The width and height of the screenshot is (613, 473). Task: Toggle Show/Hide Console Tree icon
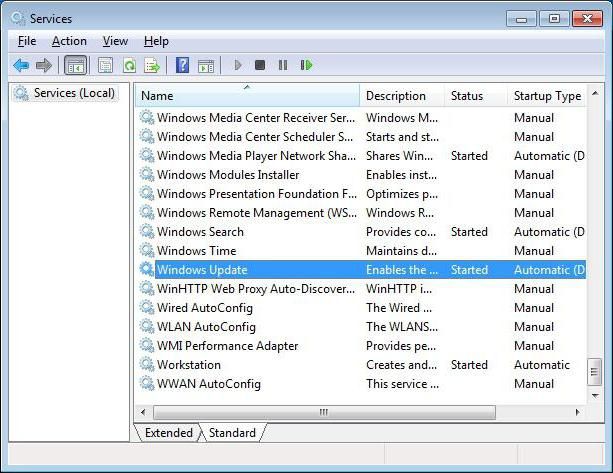coord(75,65)
